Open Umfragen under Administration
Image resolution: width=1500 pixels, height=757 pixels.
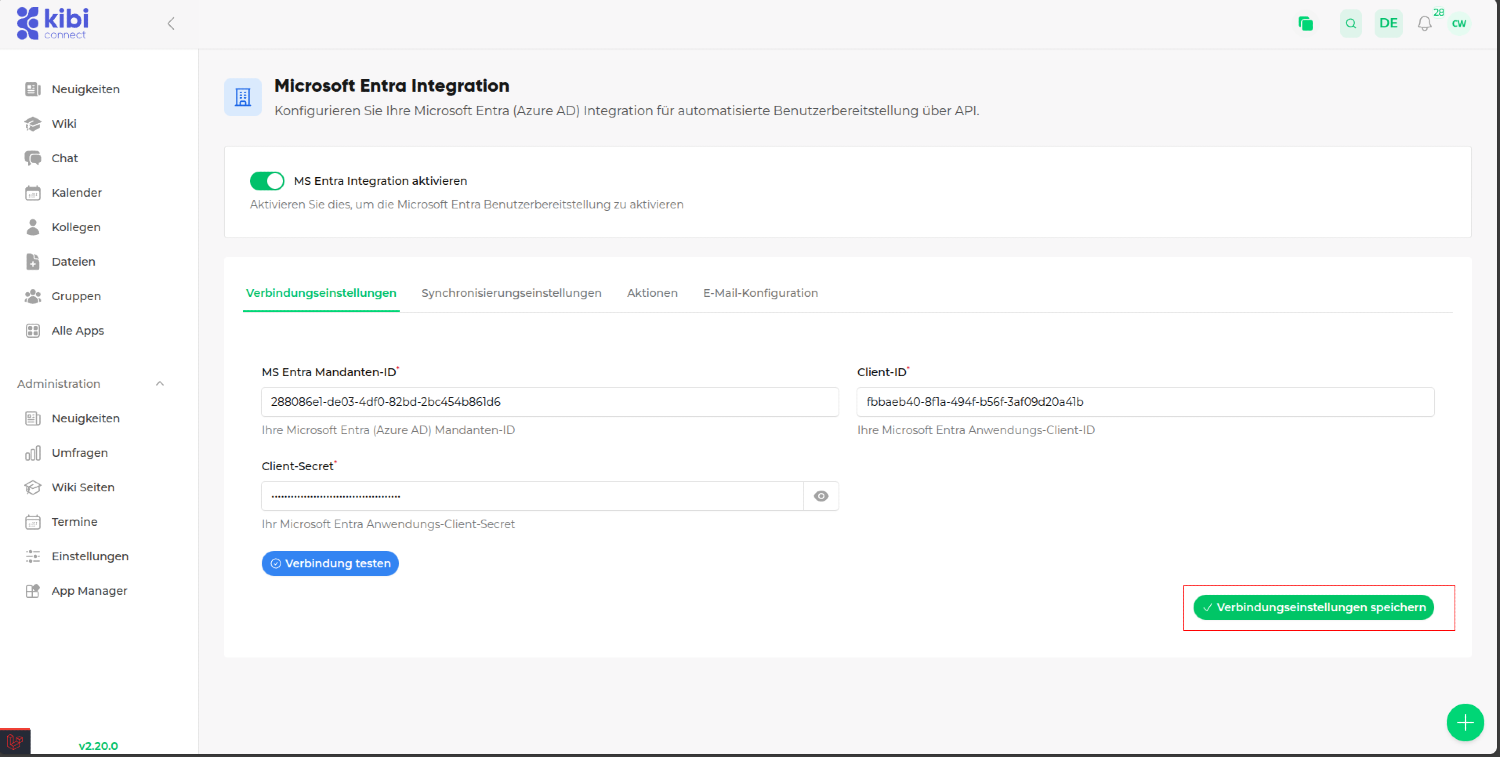[x=80, y=453]
